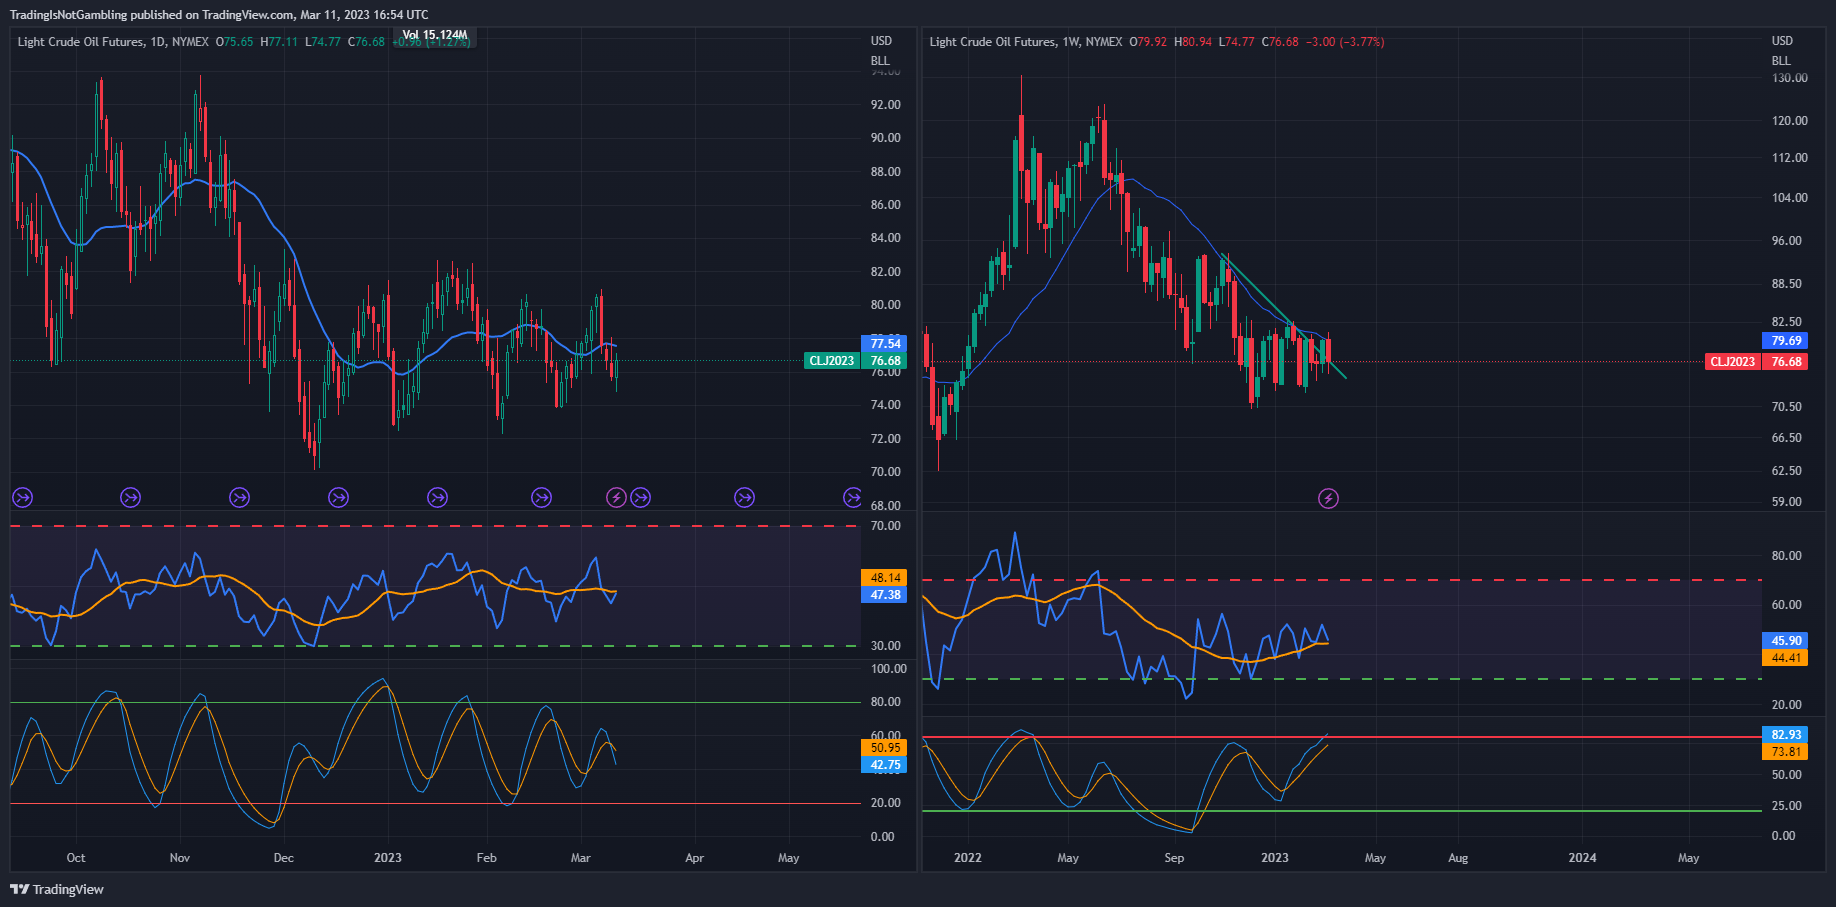Click the blue 82.93 weekly stochastic value label
Screen dimensions: 1836x907
[x=1786, y=735]
